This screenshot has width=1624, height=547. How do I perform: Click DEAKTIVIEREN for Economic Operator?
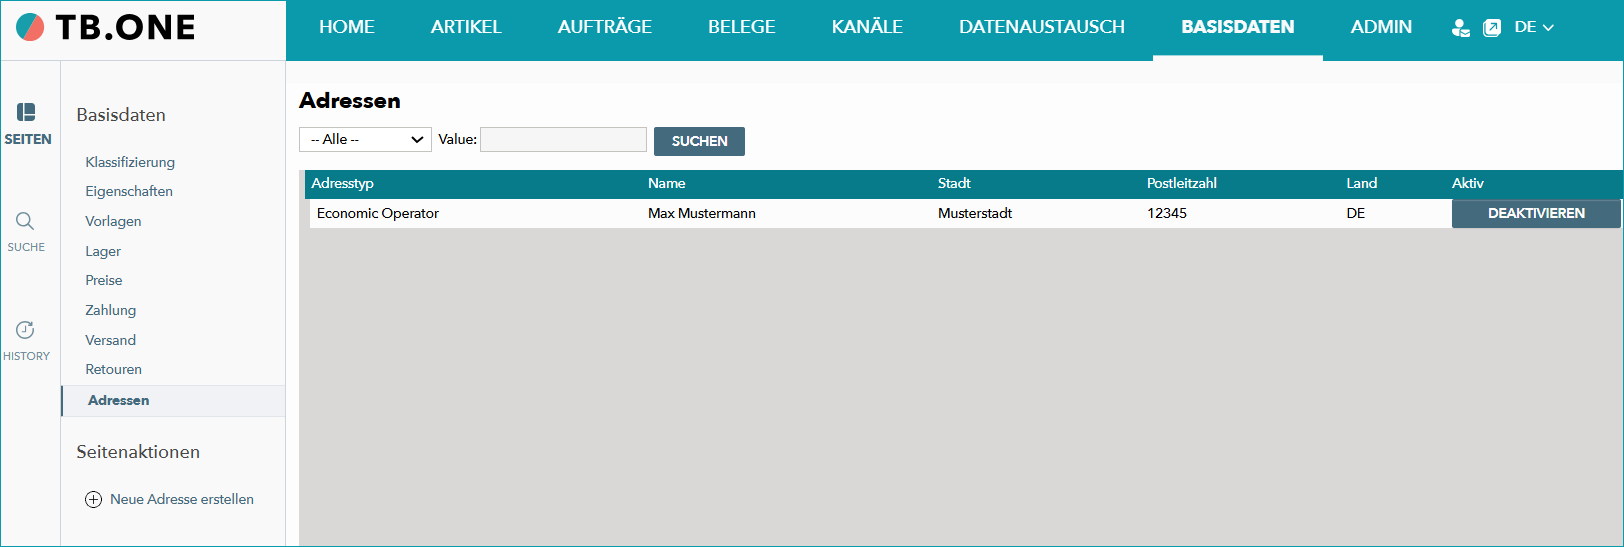tap(1536, 213)
